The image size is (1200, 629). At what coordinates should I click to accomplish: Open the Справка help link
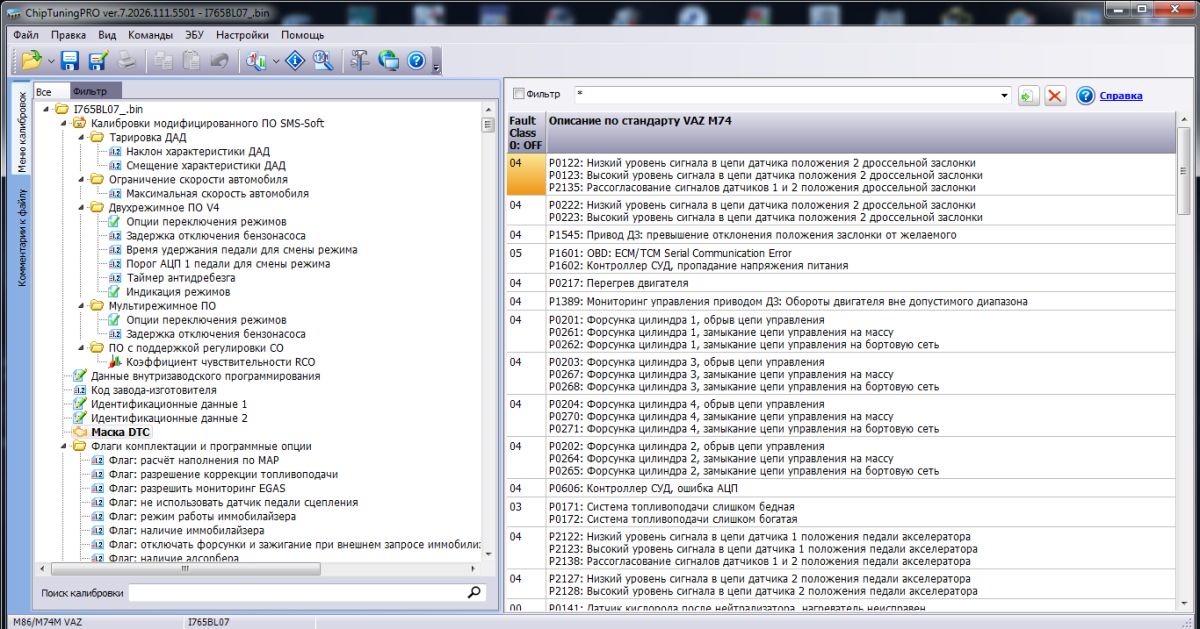tap(1121, 96)
